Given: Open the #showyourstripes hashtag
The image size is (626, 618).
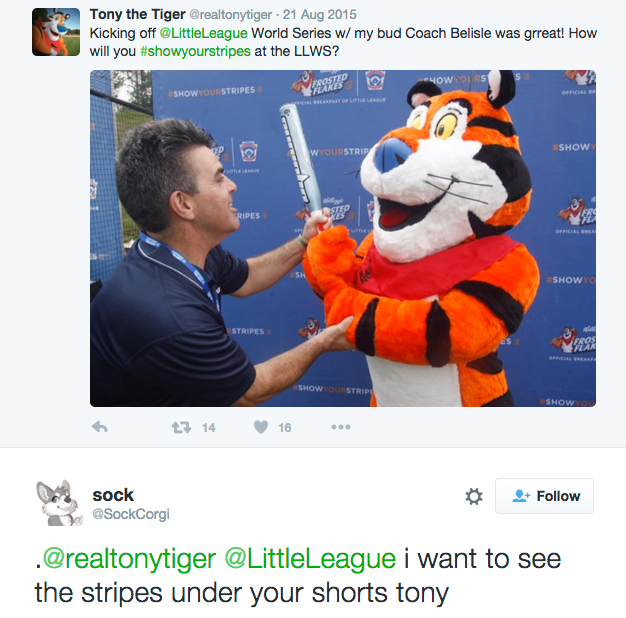Looking at the screenshot, I should point(195,52).
